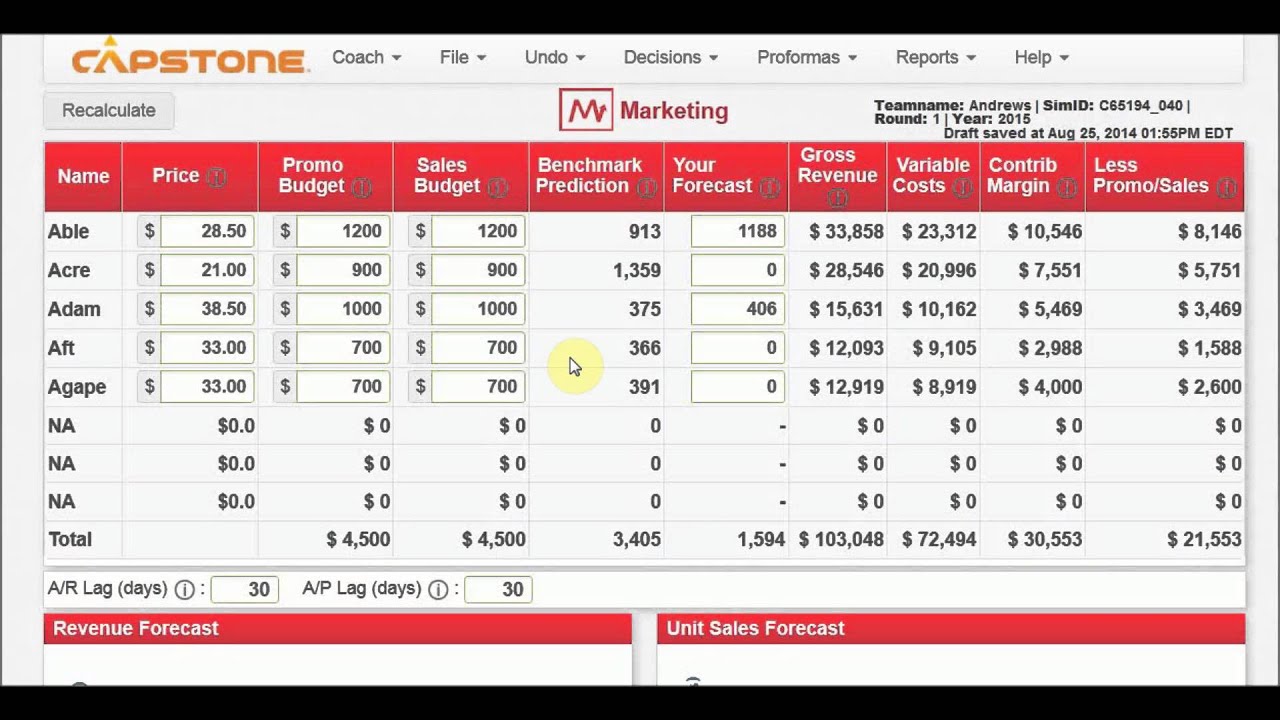
Task: Edit the A/P Lag days field
Action: click(498, 589)
